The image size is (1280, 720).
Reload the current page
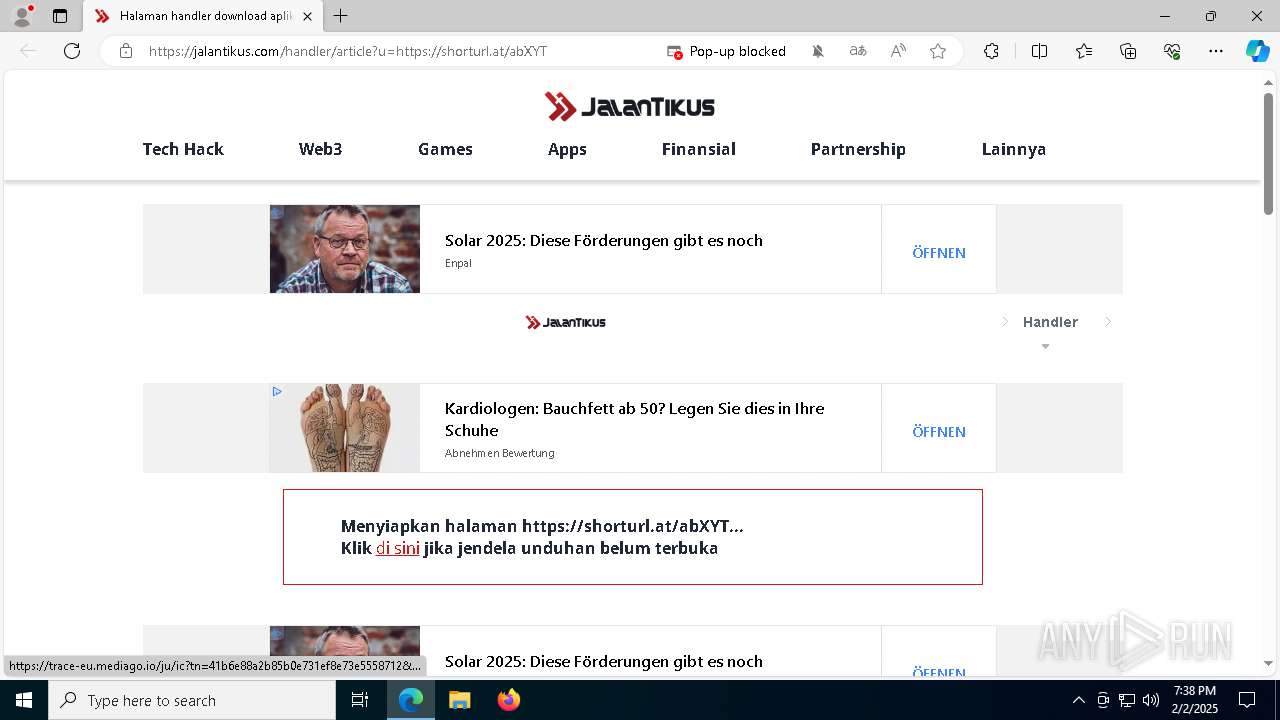click(x=72, y=51)
